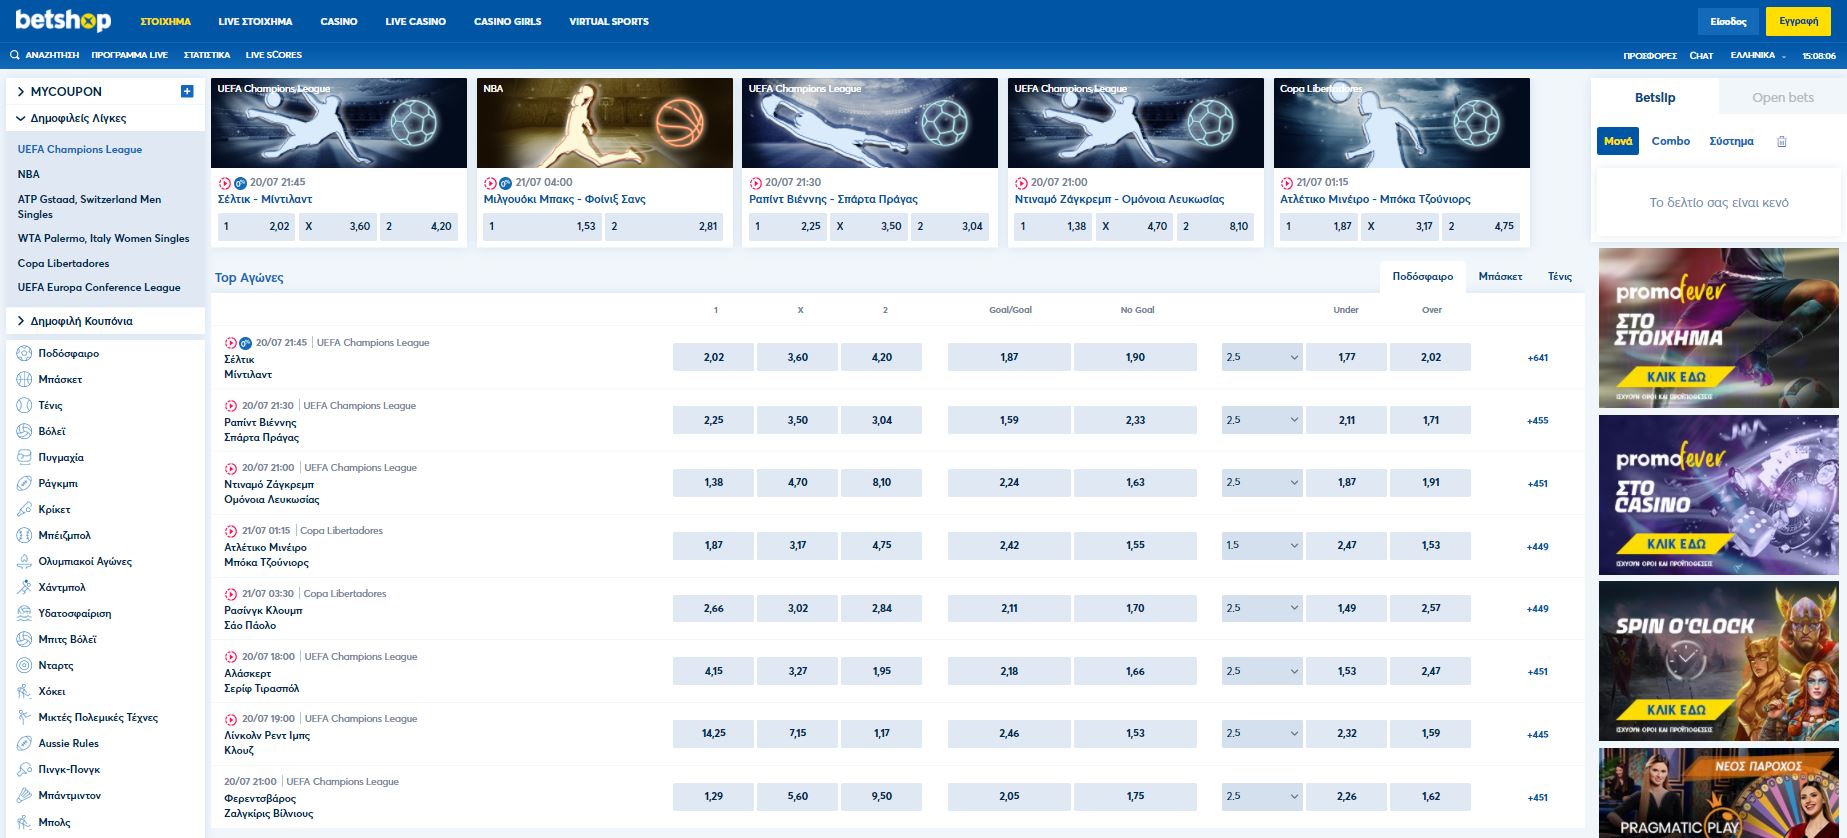Open the 2.5 goals dropdown for Σέλτικ match

(x=1262, y=357)
